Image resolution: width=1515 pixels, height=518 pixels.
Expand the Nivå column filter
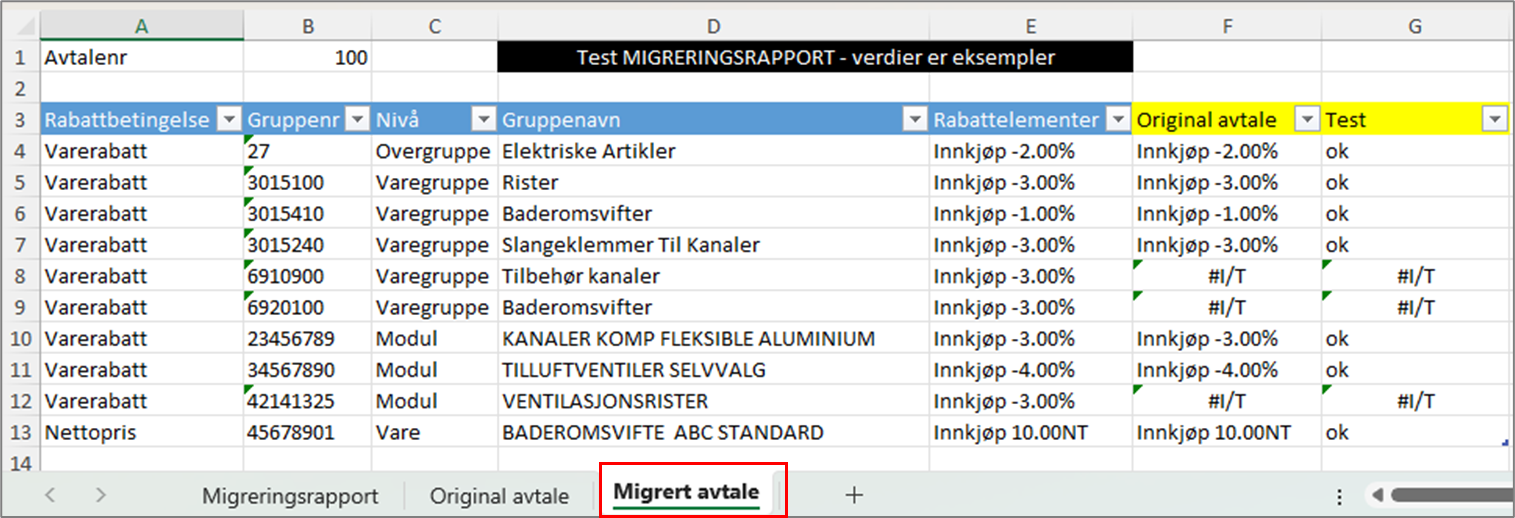point(484,120)
